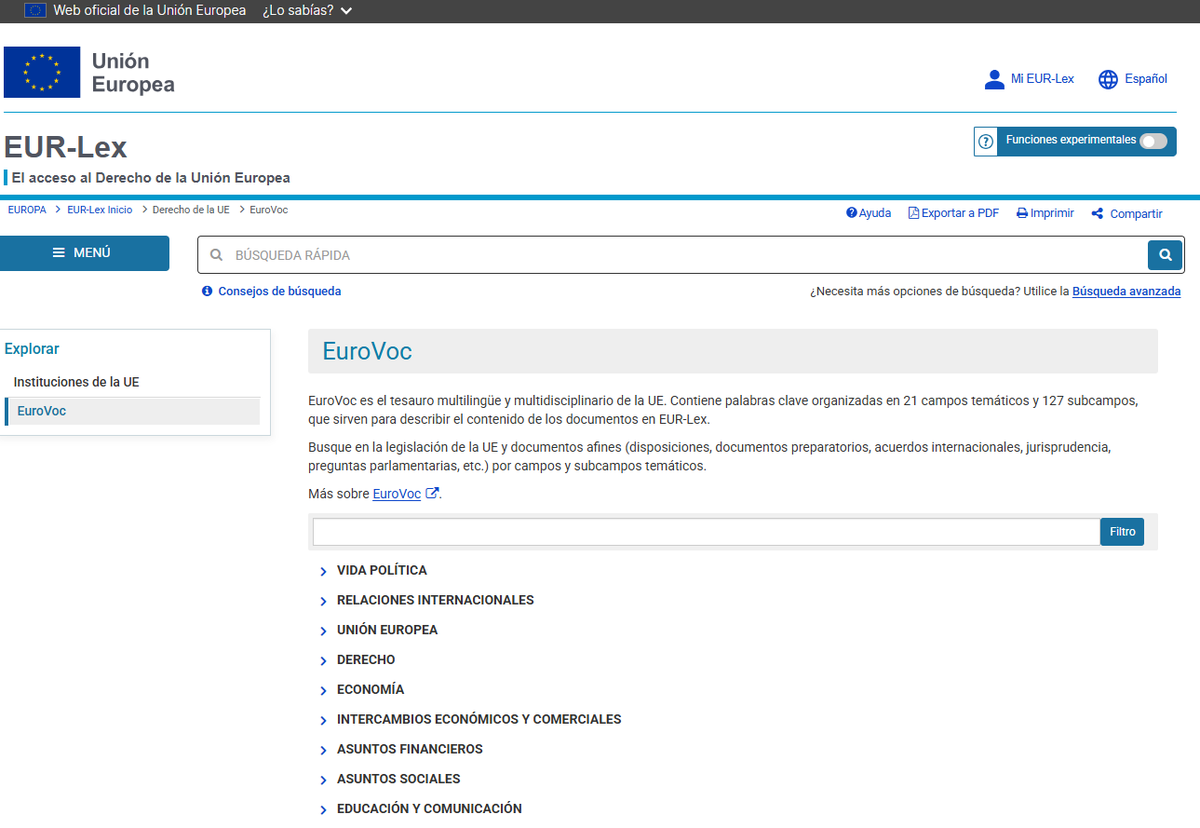Image resolution: width=1200 pixels, height=828 pixels.
Task: Open Mi EUR-Lex link
Action: click(1042, 79)
